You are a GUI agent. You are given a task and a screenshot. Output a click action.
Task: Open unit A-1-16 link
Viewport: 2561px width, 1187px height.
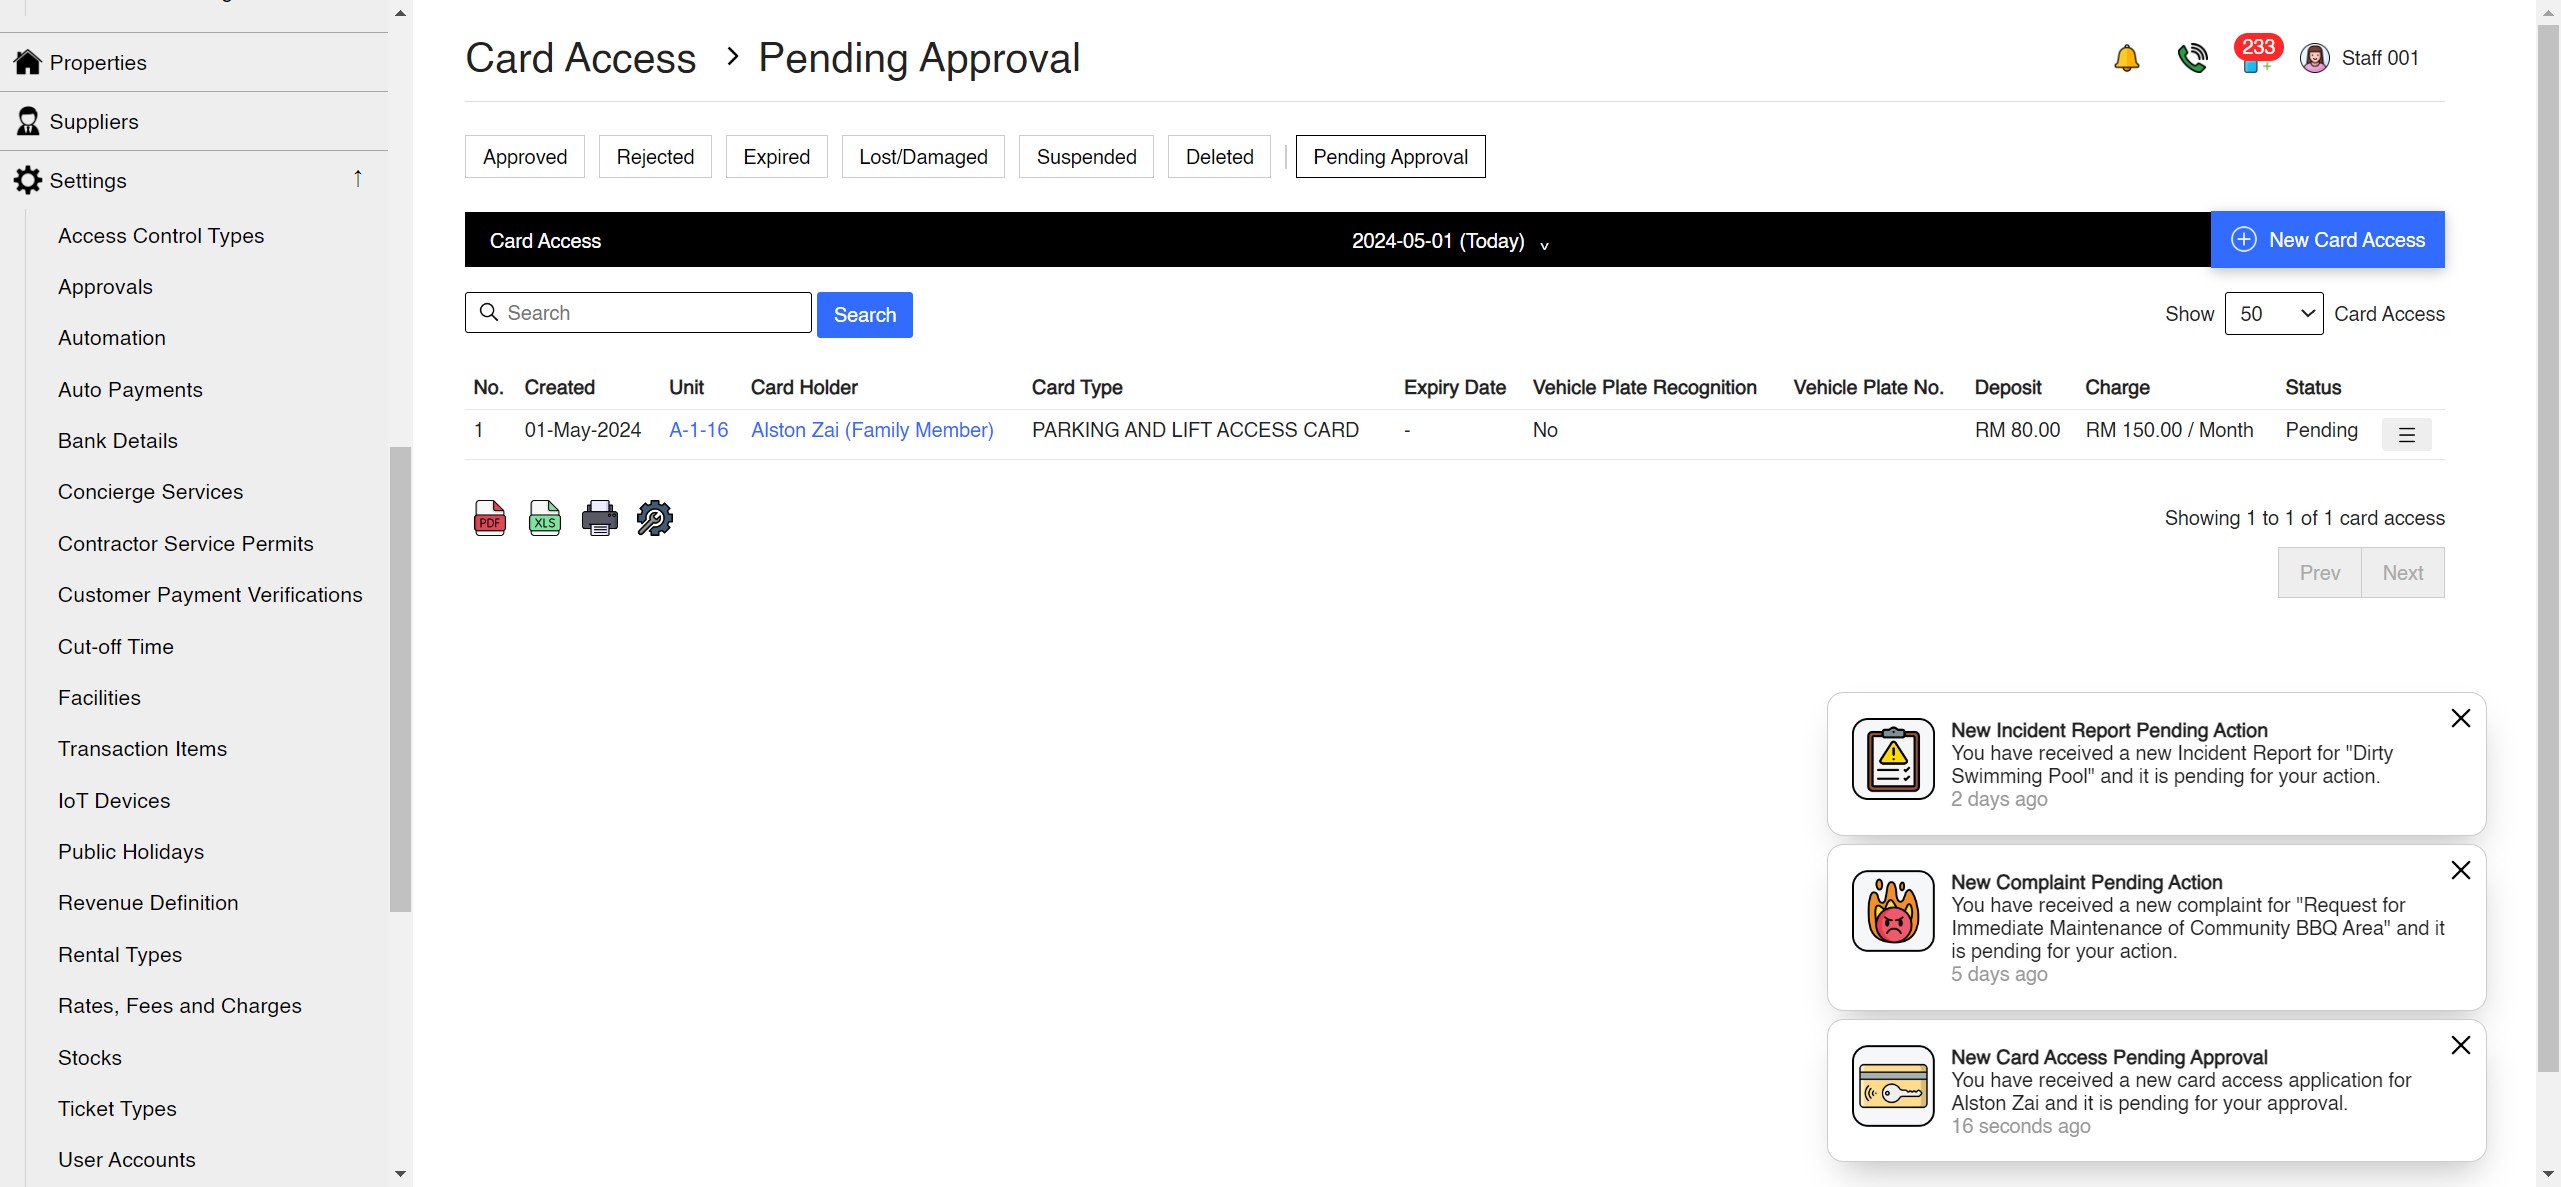coord(698,430)
